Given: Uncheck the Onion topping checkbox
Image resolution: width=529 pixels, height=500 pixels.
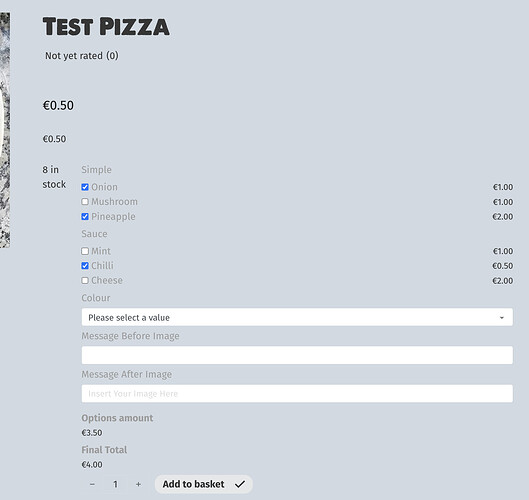Looking at the screenshot, I should 85,187.
